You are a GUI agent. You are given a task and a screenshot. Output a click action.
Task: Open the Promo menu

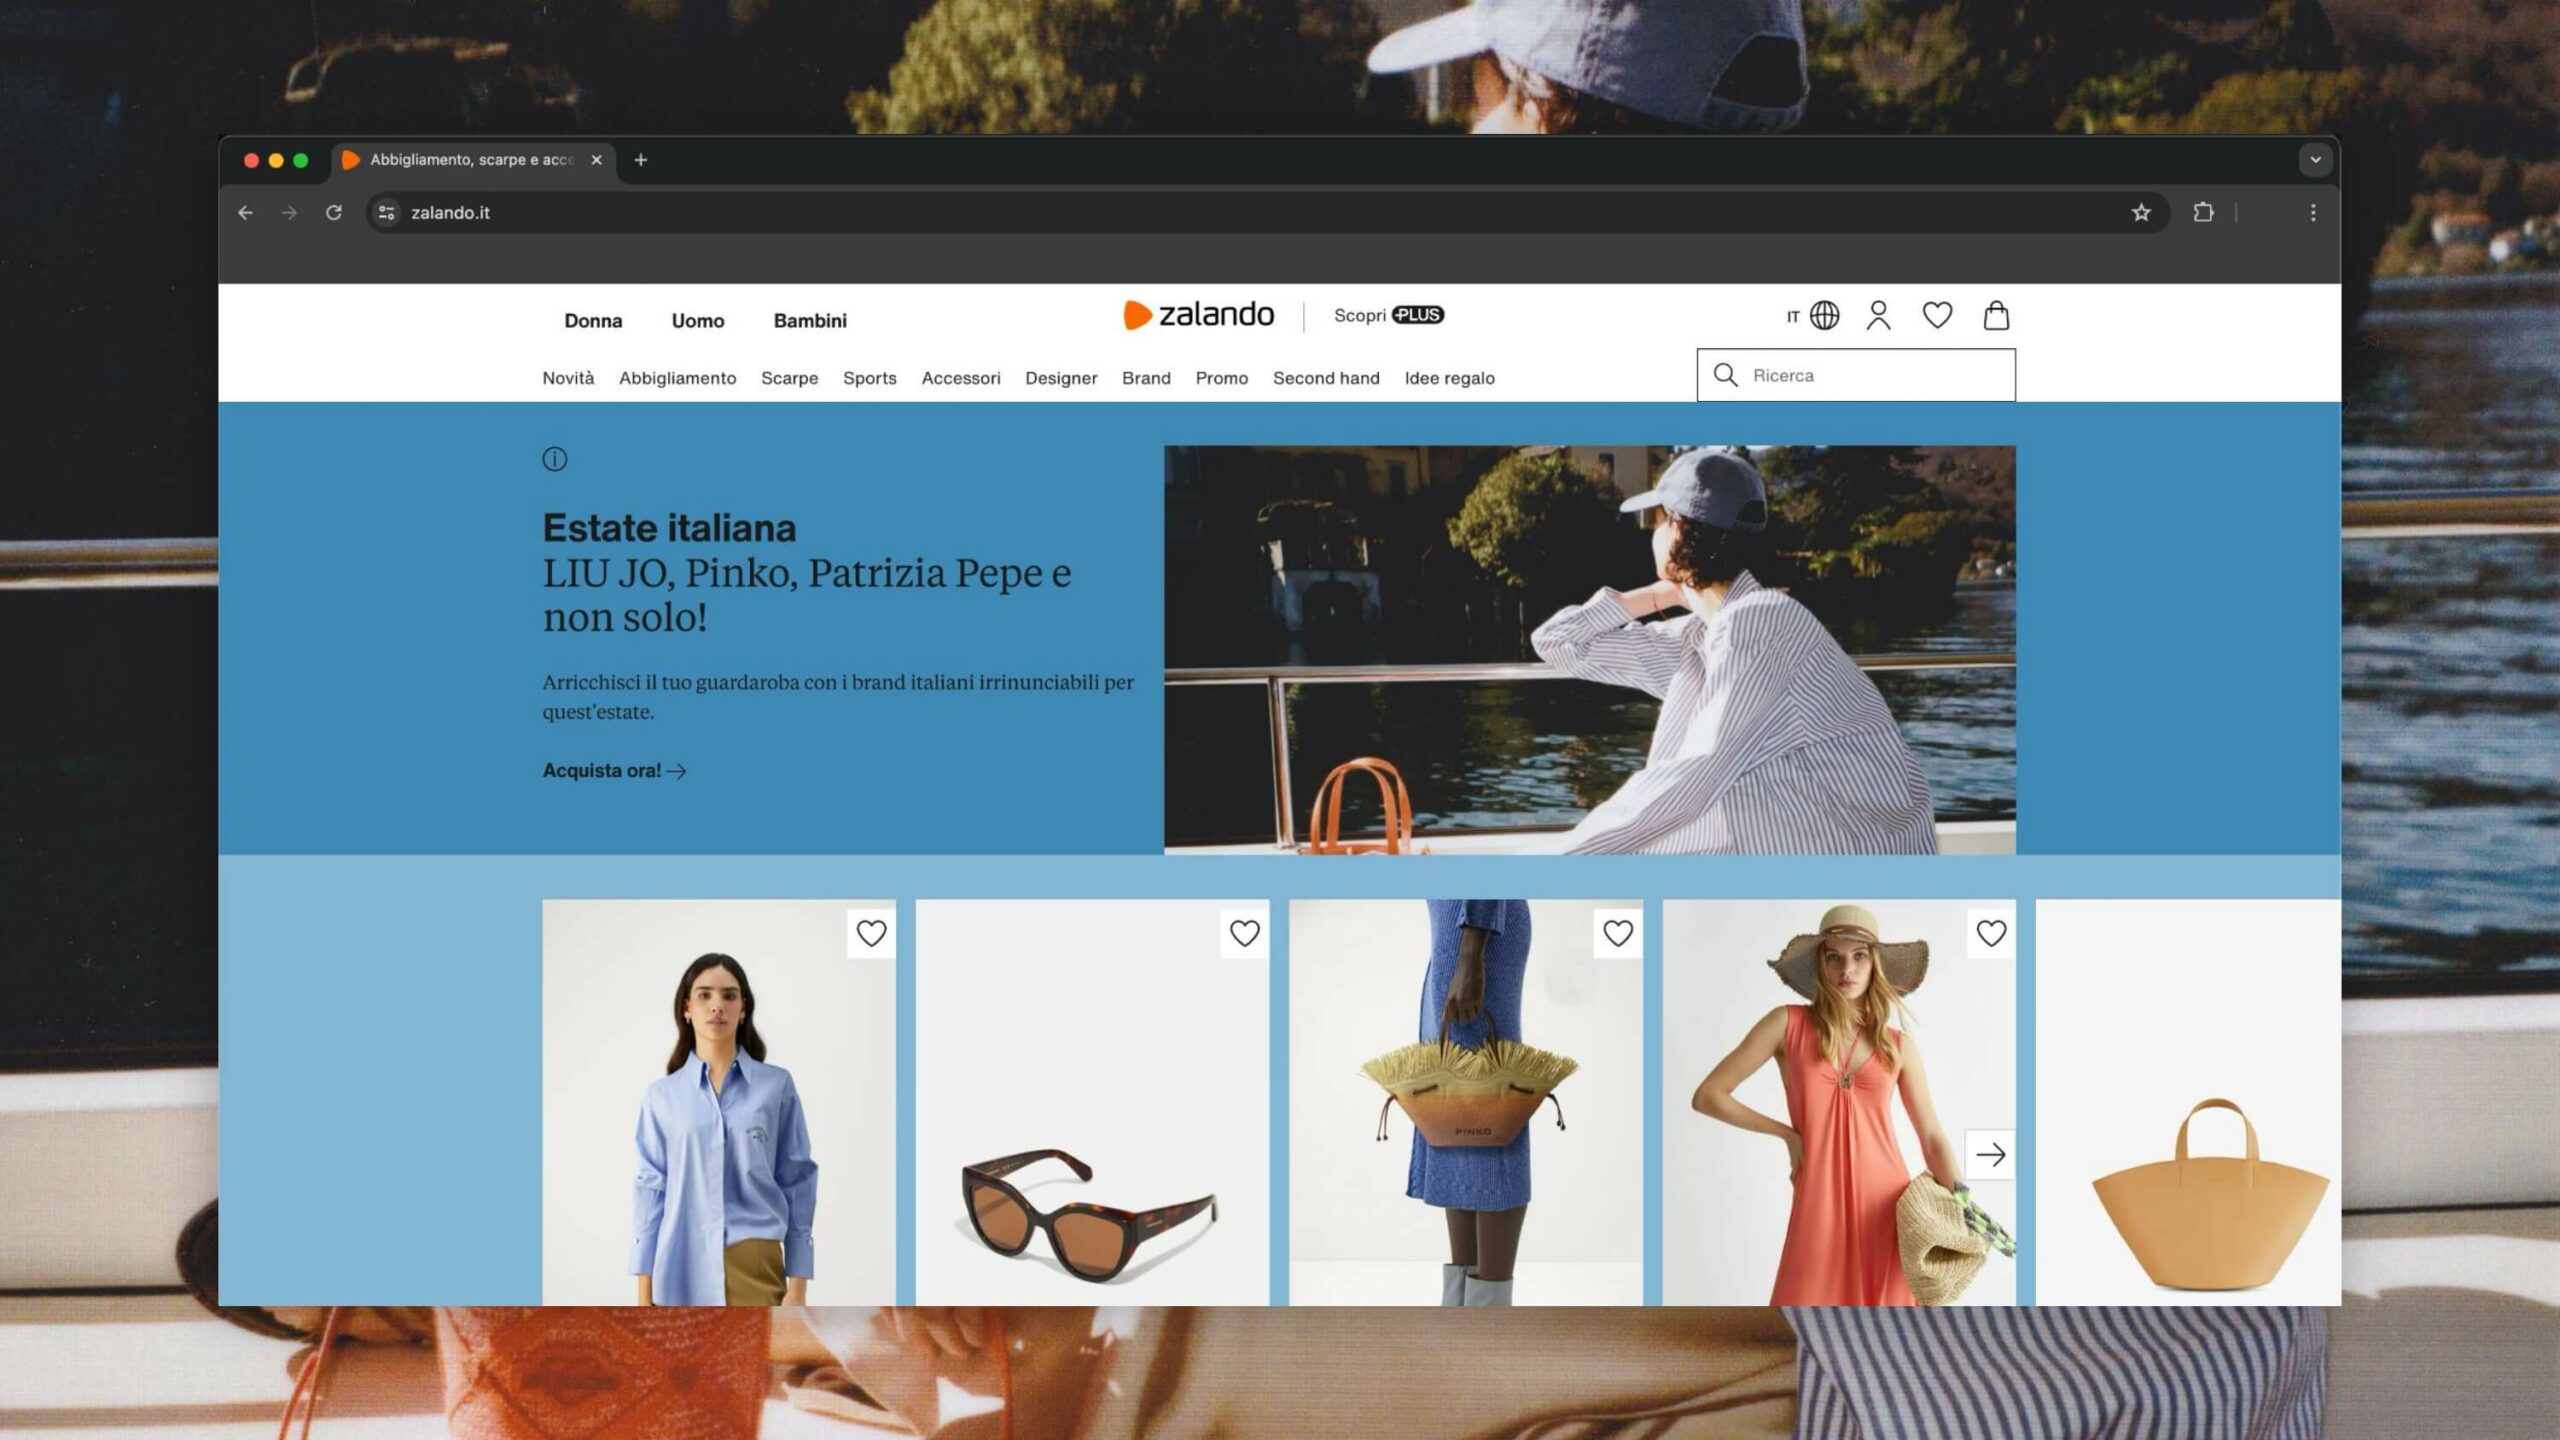(1221, 378)
